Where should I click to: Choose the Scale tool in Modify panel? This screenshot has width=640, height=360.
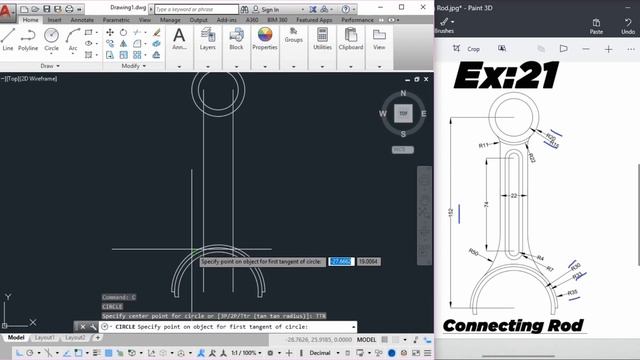[x=123, y=55]
